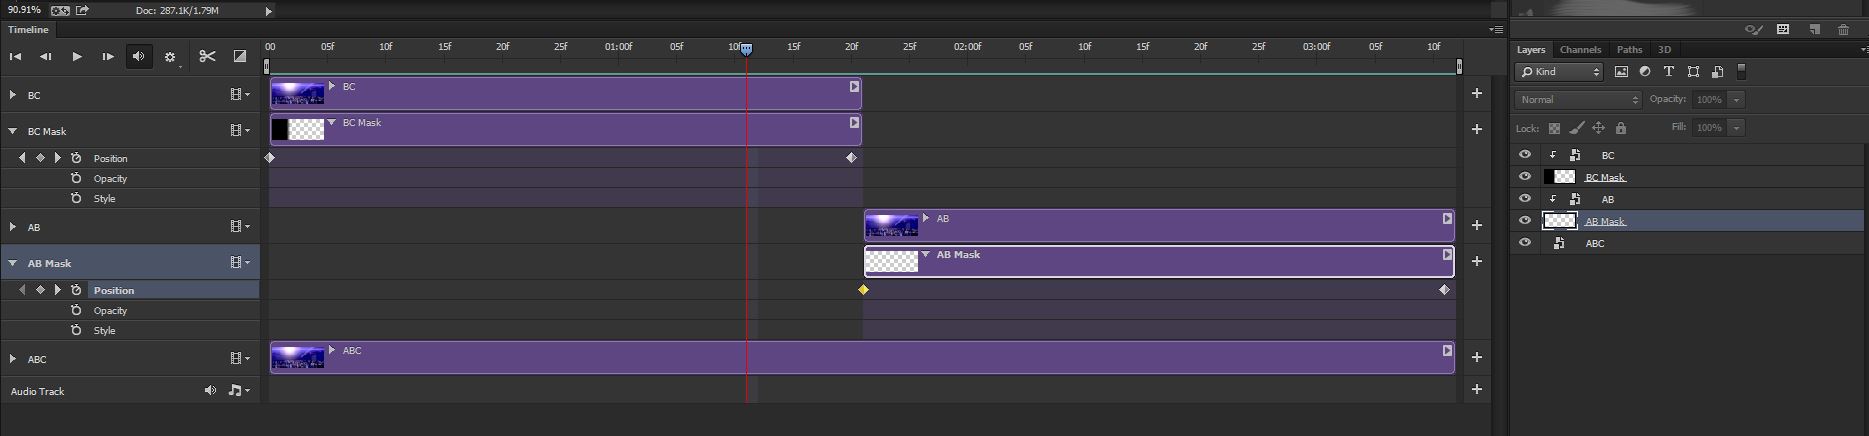This screenshot has width=1869, height=436.
Task: Toggle the Opacity stopwatch under AB Mask
Action: (76, 310)
